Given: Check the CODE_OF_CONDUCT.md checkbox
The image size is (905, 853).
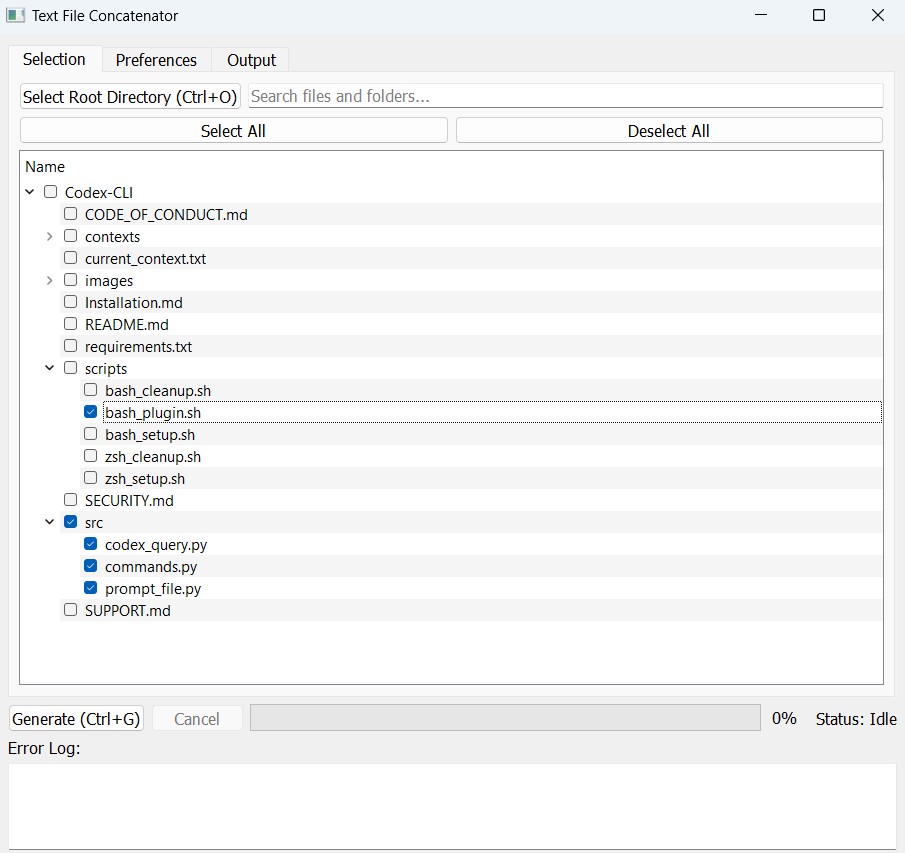Looking at the screenshot, I should point(70,214).
